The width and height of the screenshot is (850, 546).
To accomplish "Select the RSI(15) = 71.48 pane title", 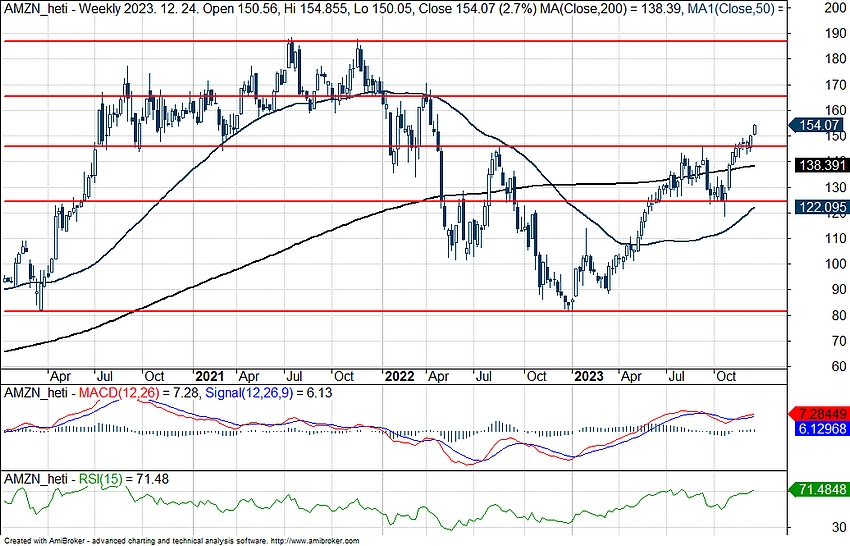I will [x=124, y=479].
